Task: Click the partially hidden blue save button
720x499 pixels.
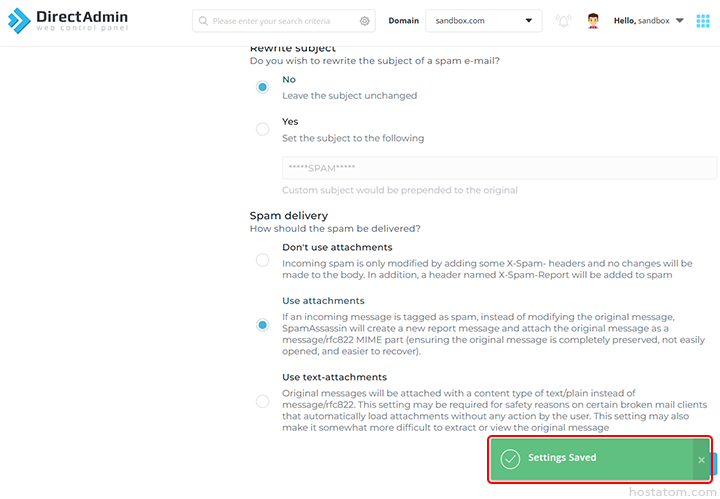Action: (715, 463)
